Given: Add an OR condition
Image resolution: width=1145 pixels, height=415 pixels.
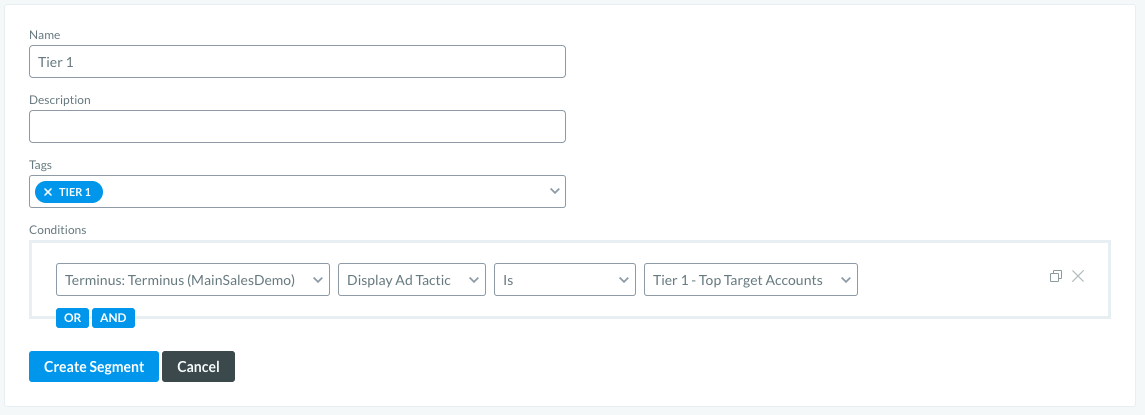Looking at the screenshot, I should 72,318.
